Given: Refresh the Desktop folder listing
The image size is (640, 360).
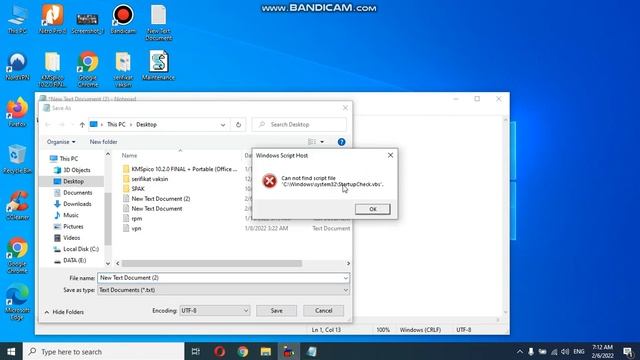Looking at the screenshot, I should coord(238,124).
